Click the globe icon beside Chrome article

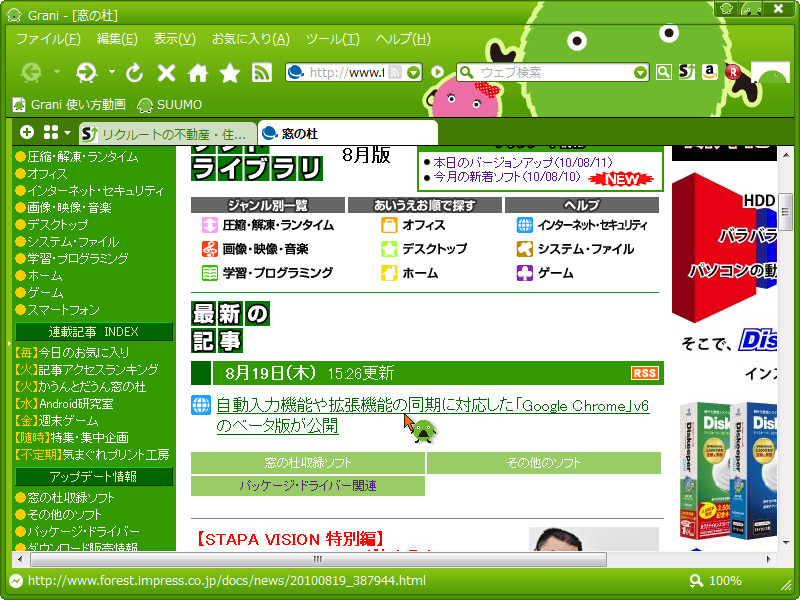201,405
